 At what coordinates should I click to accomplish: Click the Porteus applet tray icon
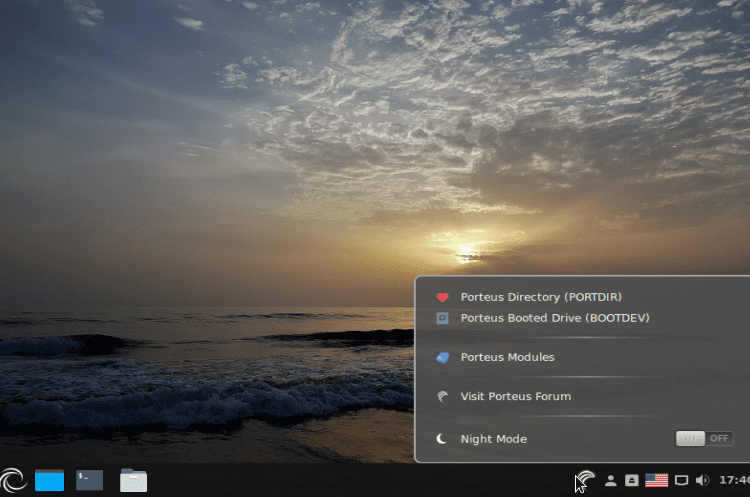(x=586, y=480)
